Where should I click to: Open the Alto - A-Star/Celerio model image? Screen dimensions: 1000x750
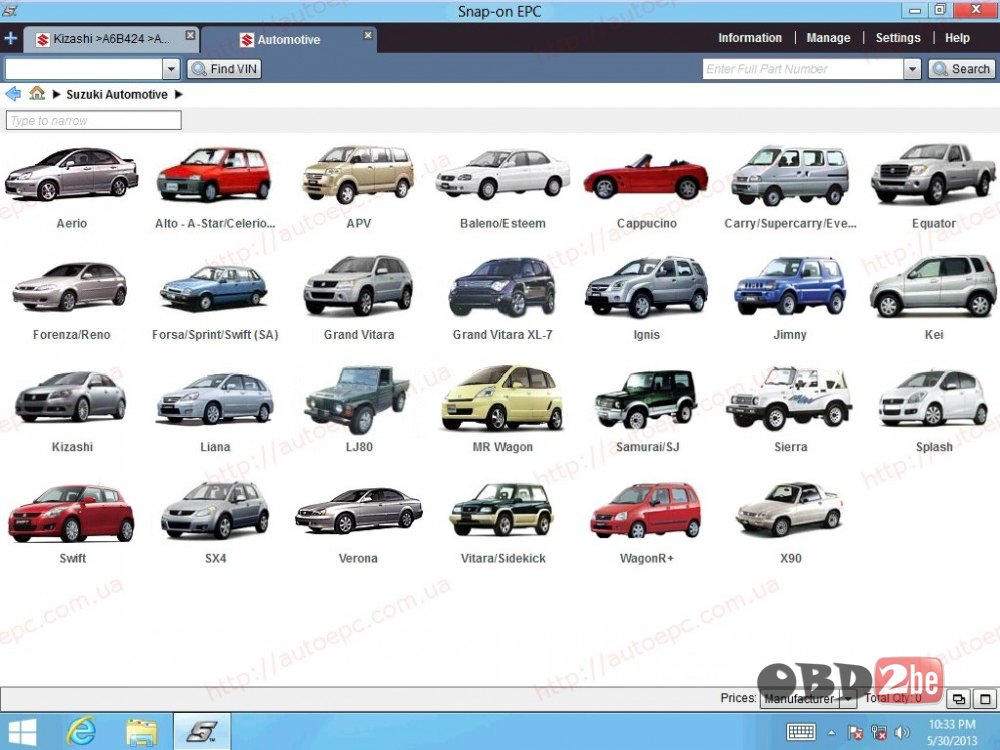[214, 173]
